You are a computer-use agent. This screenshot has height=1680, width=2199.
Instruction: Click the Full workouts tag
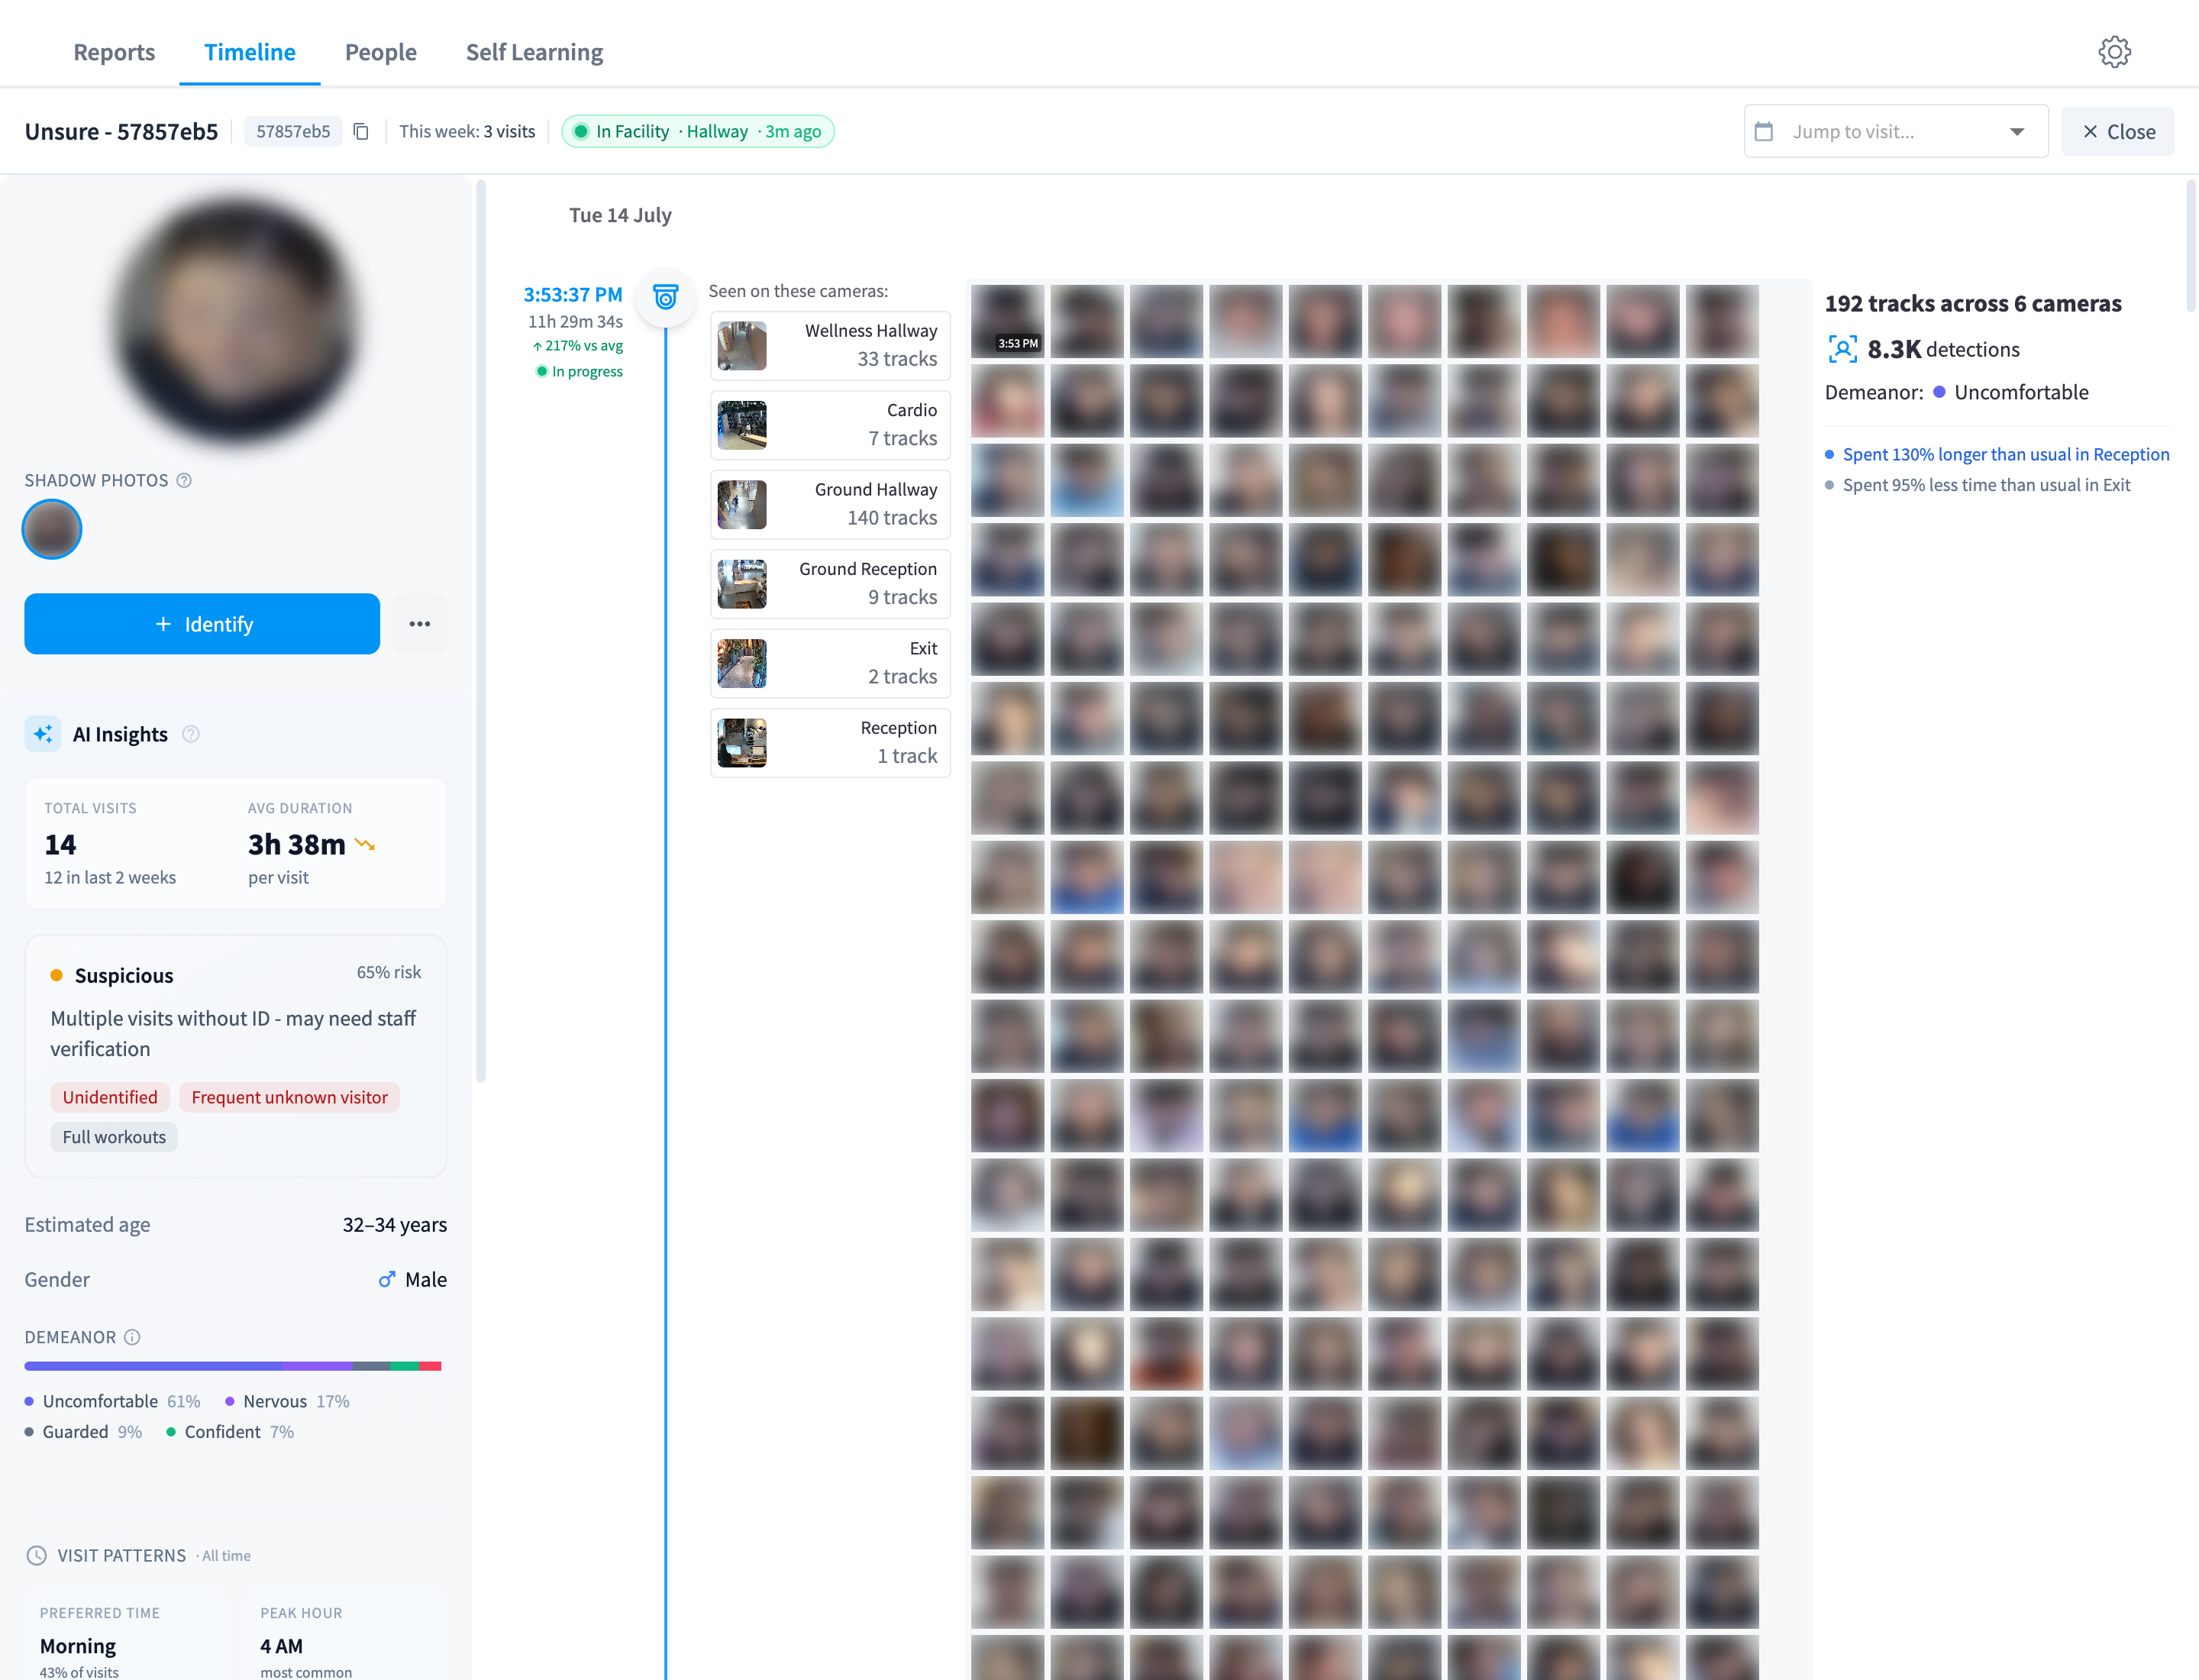(114, 1137)
